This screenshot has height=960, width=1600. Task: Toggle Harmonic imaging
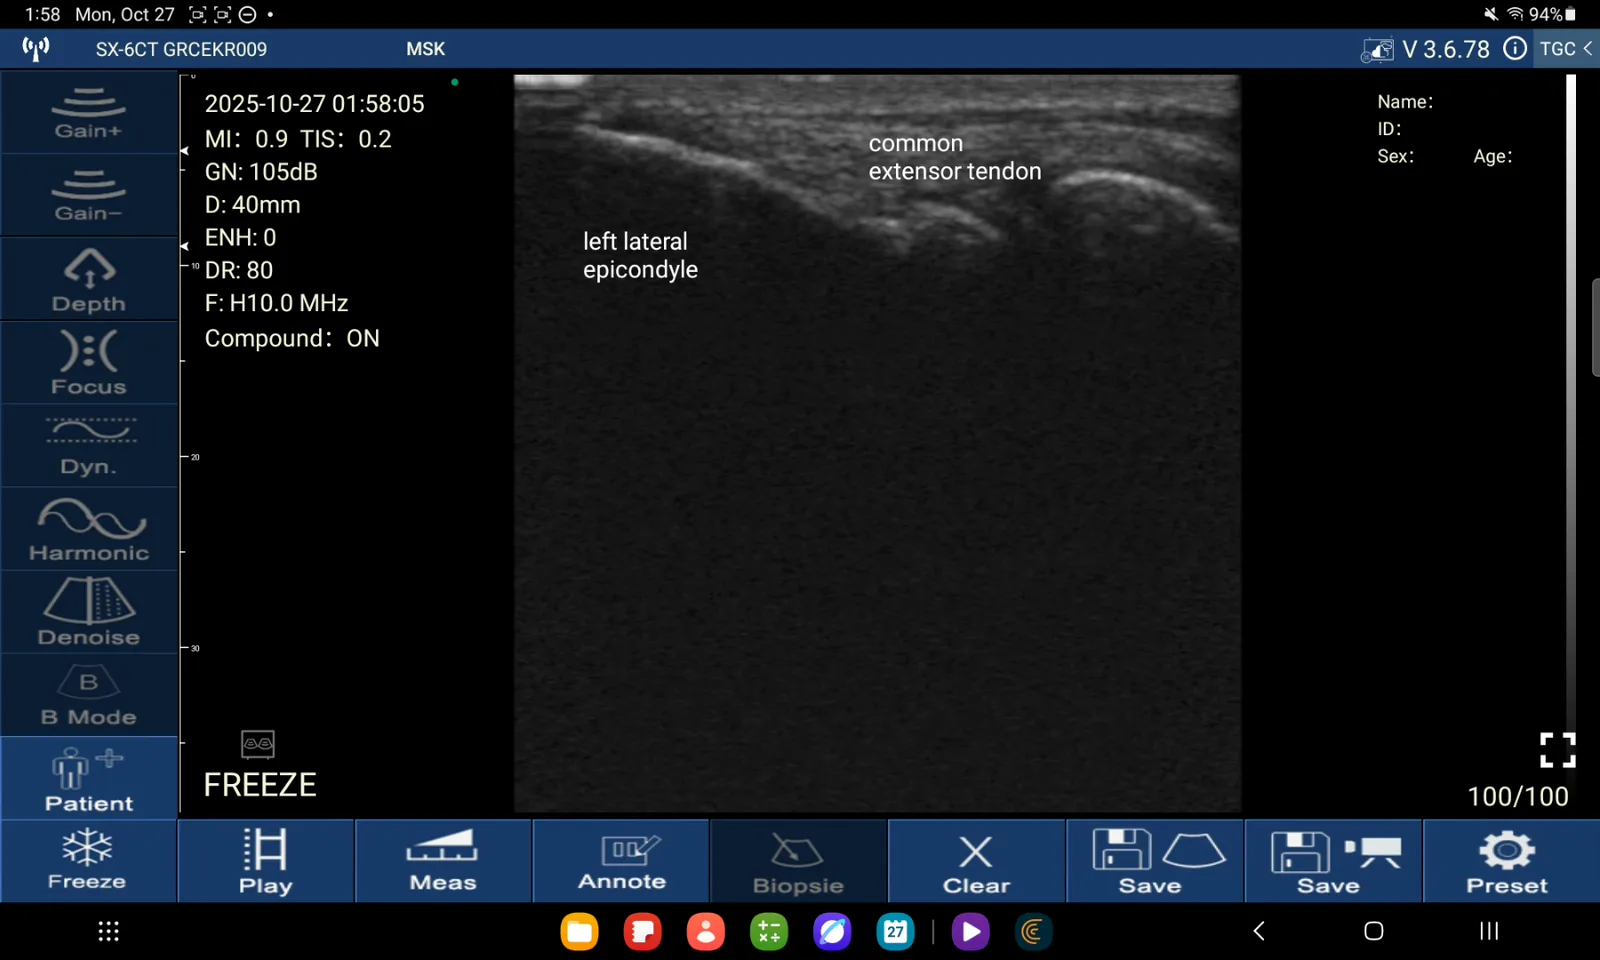(89, 529)
